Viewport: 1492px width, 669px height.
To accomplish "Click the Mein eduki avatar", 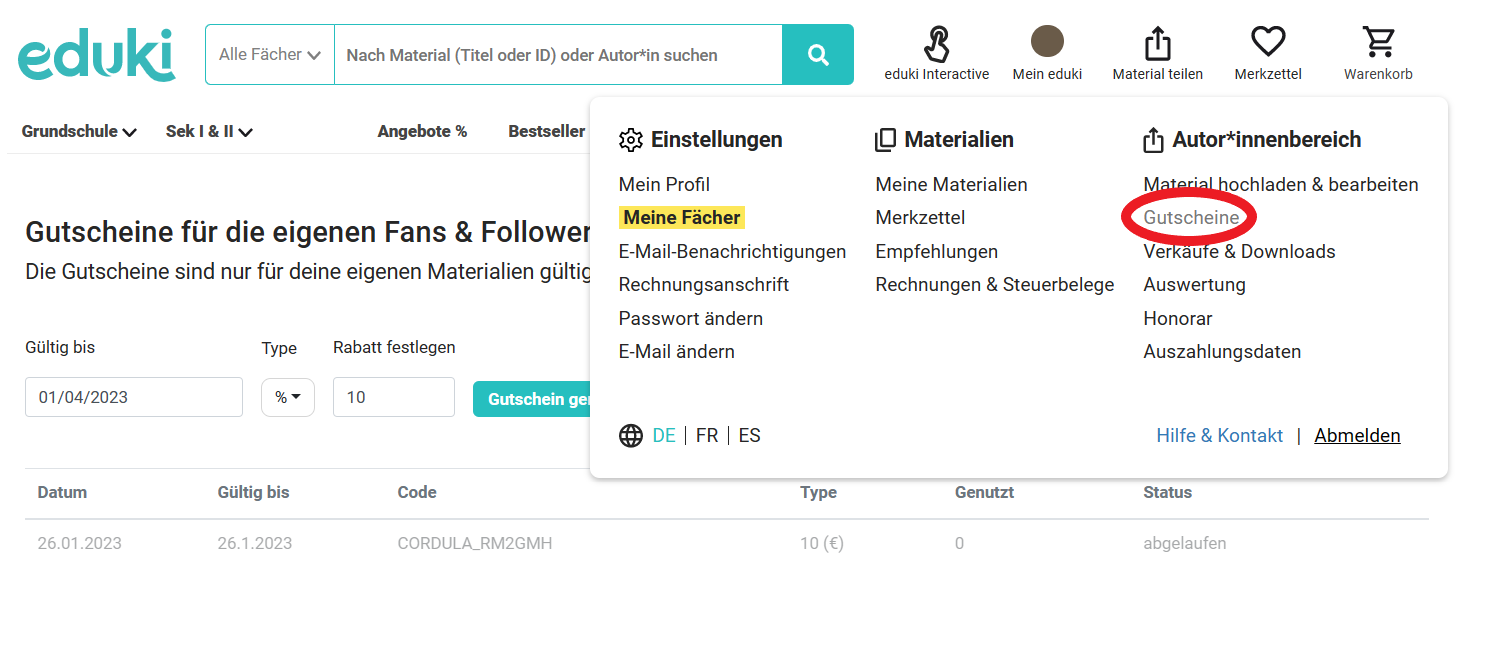I will (x=1046, y=42).
